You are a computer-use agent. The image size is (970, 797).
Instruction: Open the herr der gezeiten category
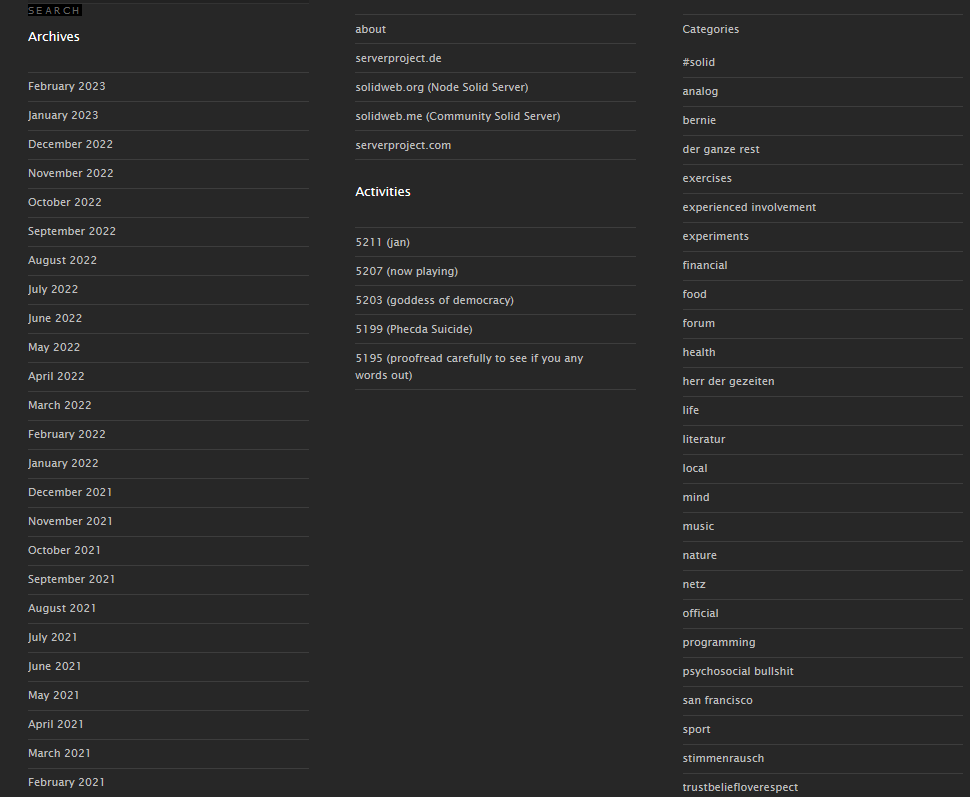click(728, 381)
